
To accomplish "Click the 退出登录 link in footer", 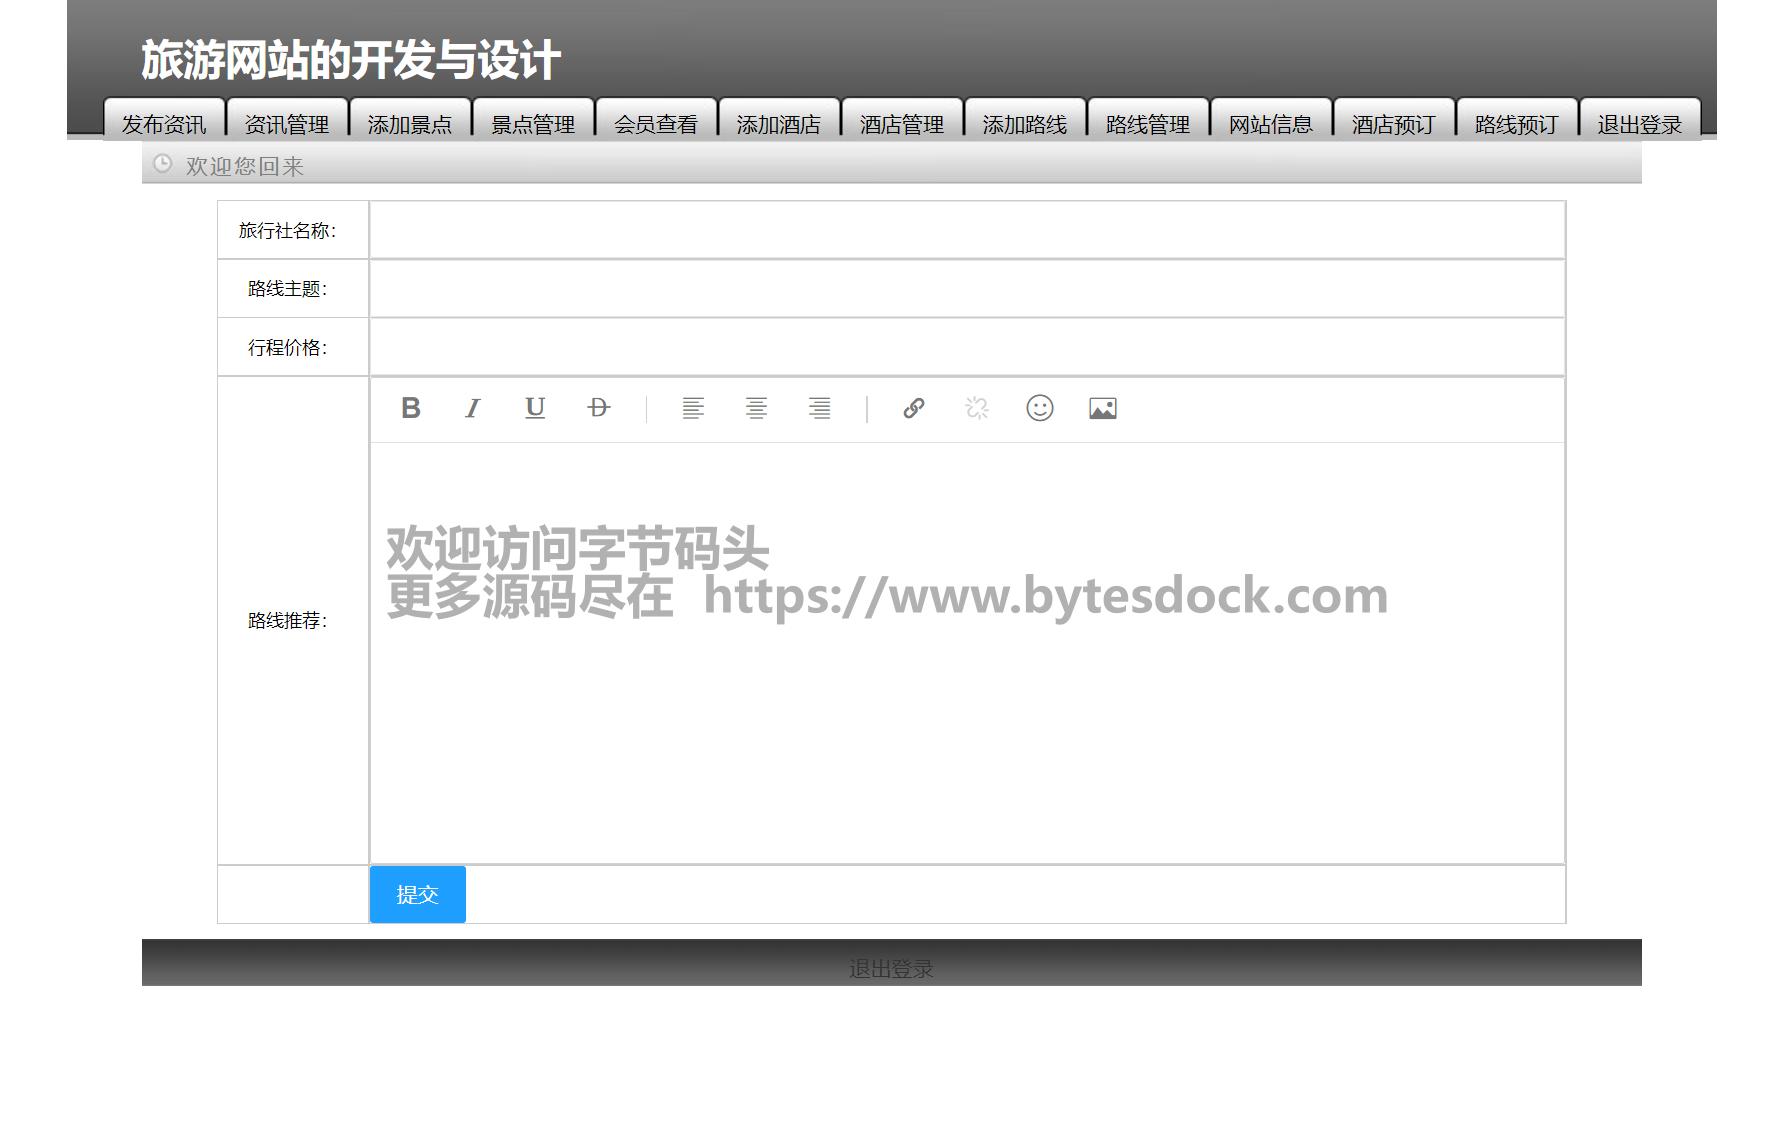I will [891, 968].
